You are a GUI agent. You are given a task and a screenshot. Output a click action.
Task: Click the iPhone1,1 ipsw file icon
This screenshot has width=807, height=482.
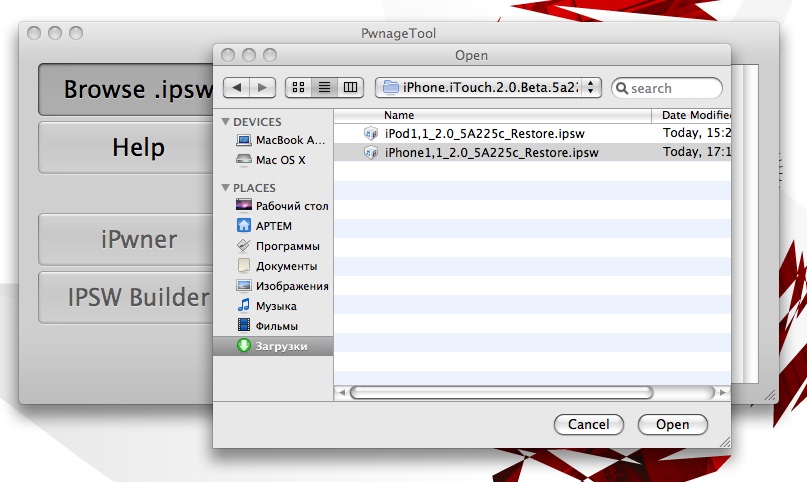point(371,153)
